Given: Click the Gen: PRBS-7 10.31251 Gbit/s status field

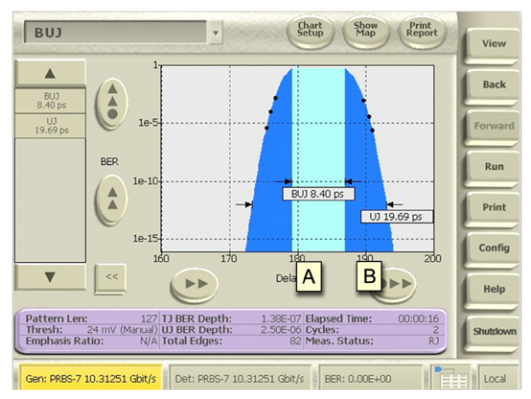Looking at the screenshot, I should point(90,378).
